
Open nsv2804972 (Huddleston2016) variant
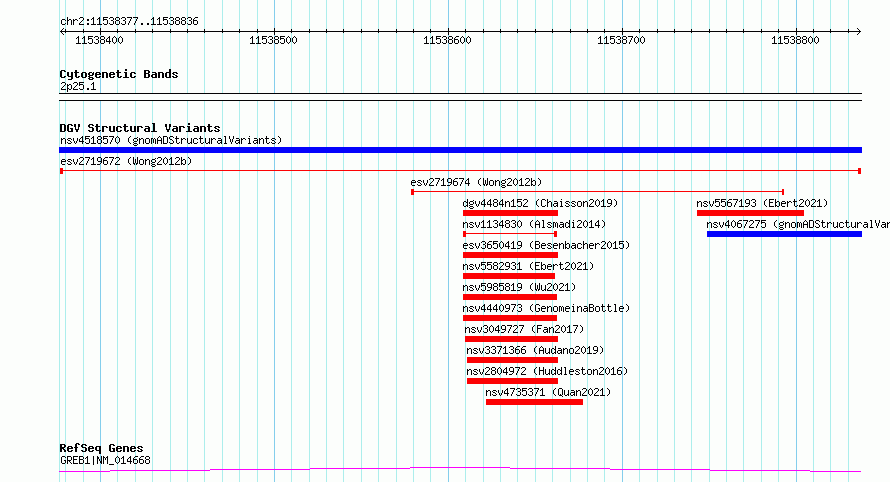547,371
